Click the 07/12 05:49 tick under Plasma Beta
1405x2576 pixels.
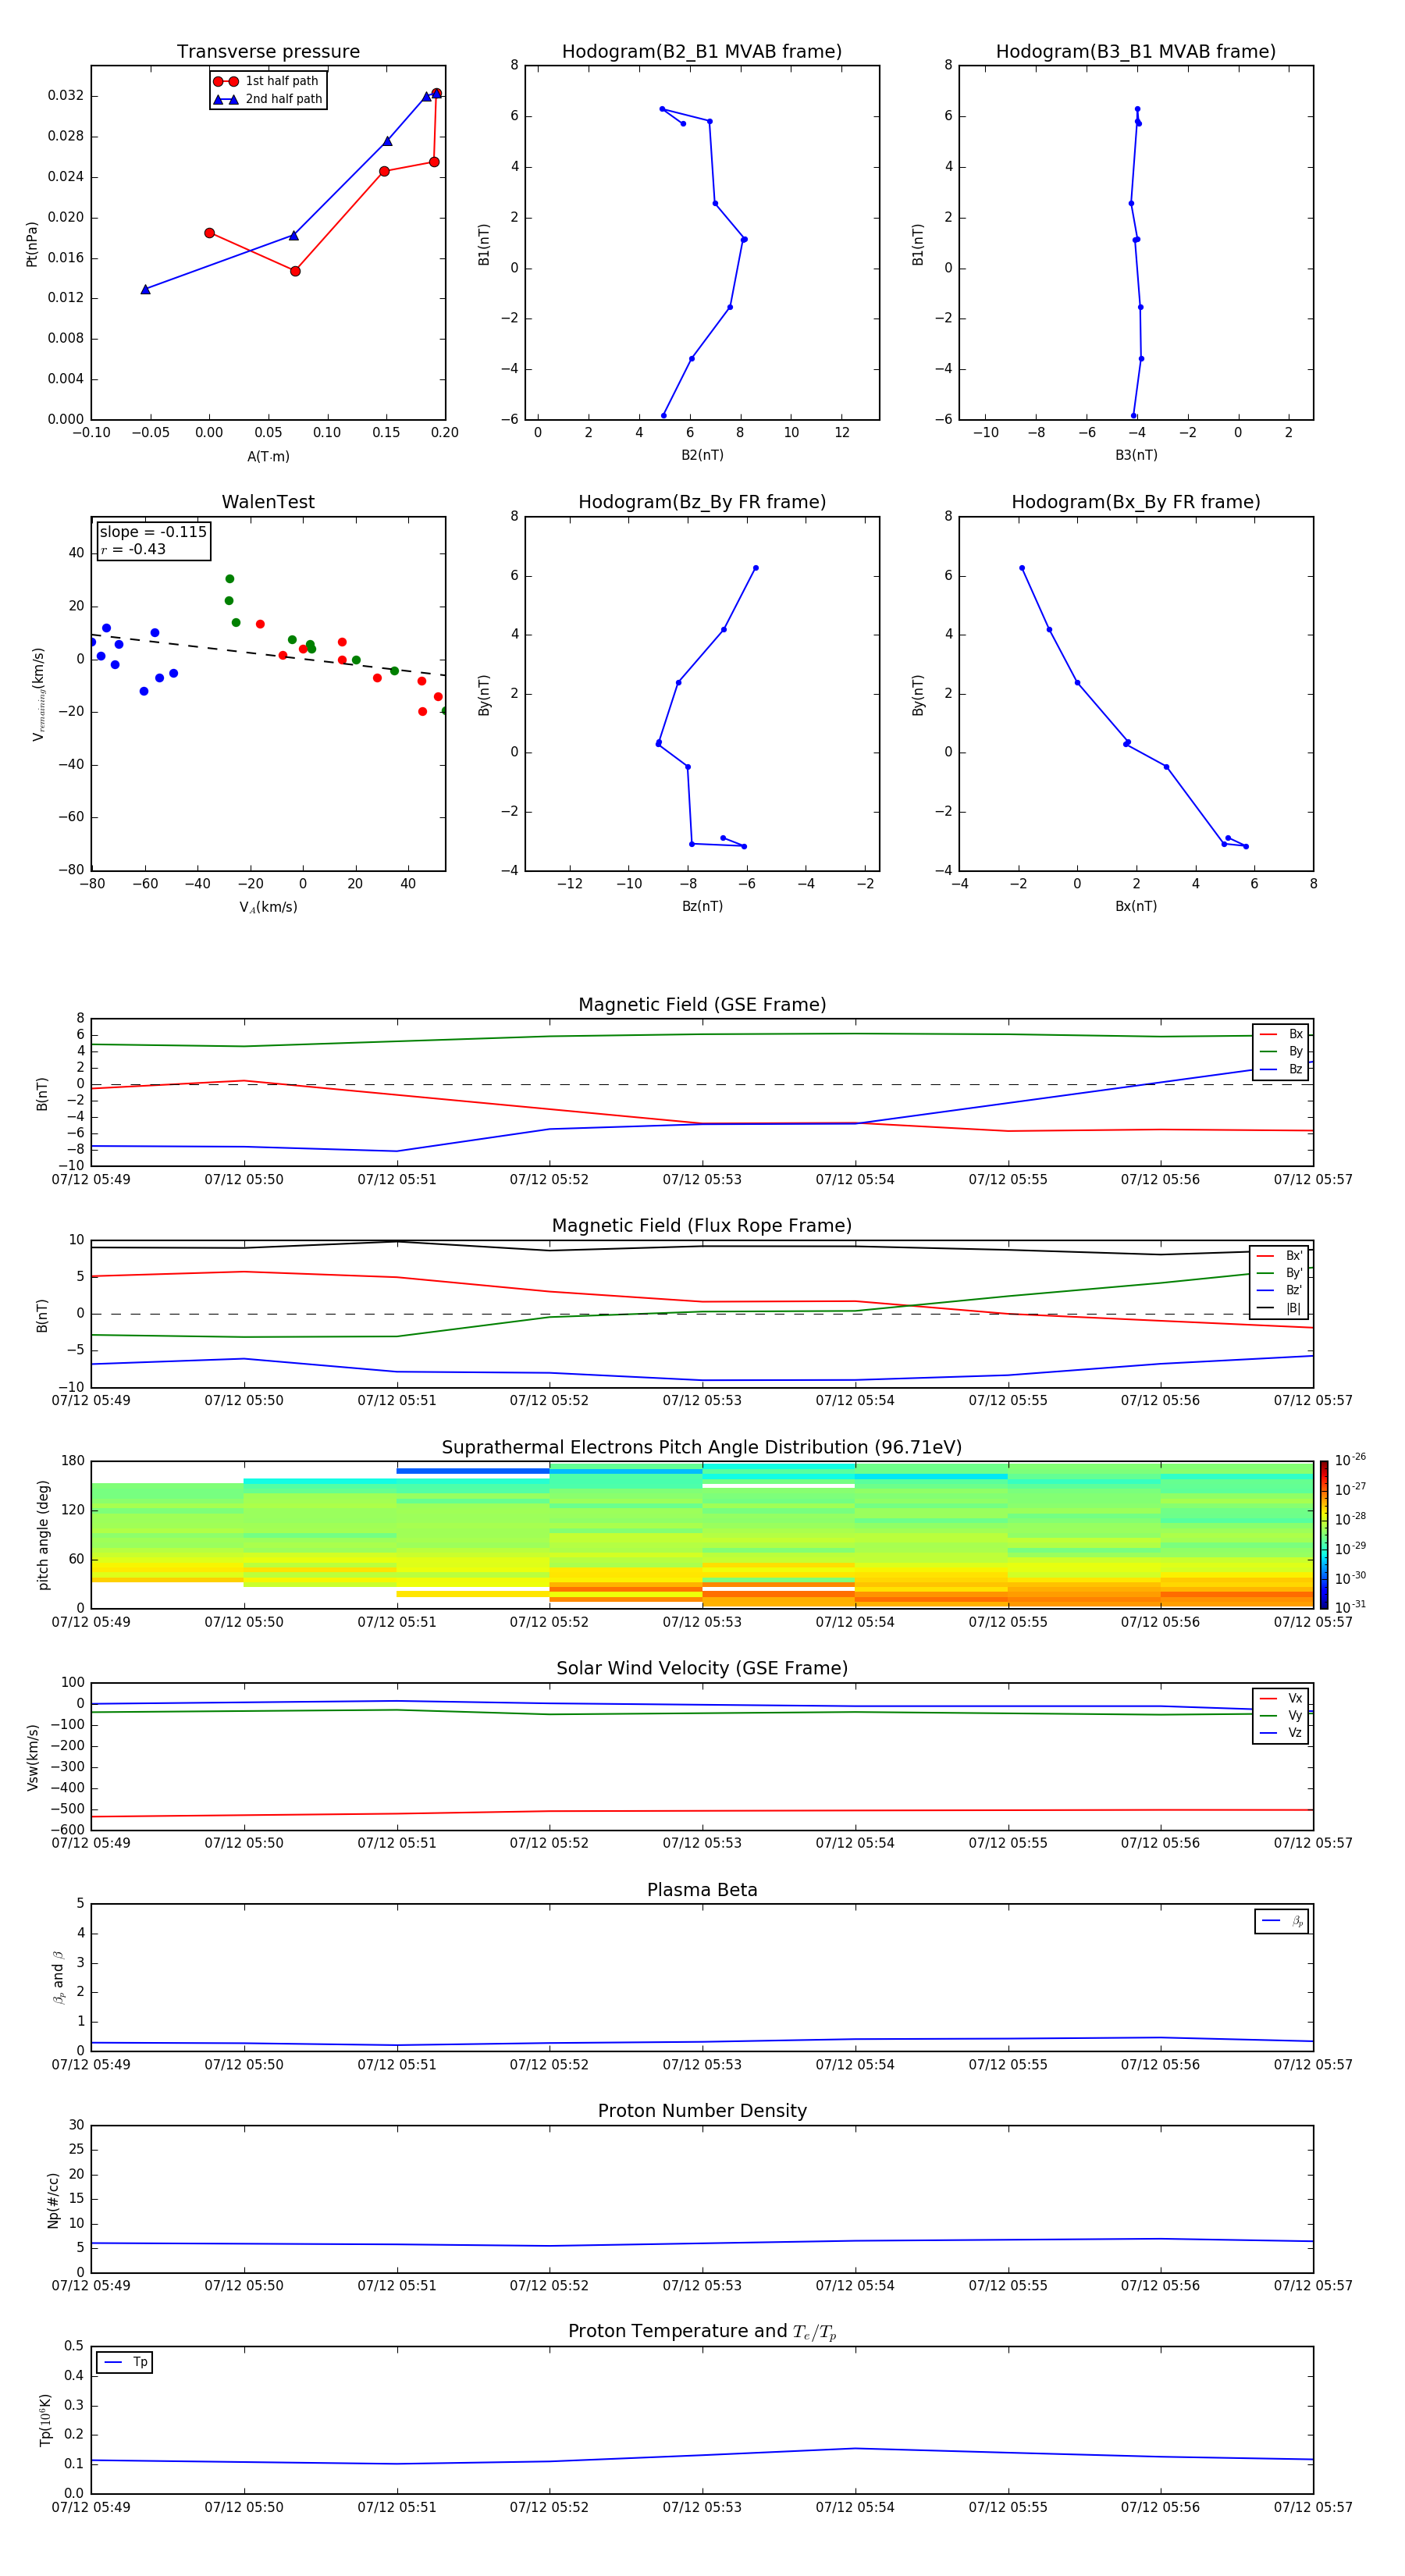[91, 2064]
